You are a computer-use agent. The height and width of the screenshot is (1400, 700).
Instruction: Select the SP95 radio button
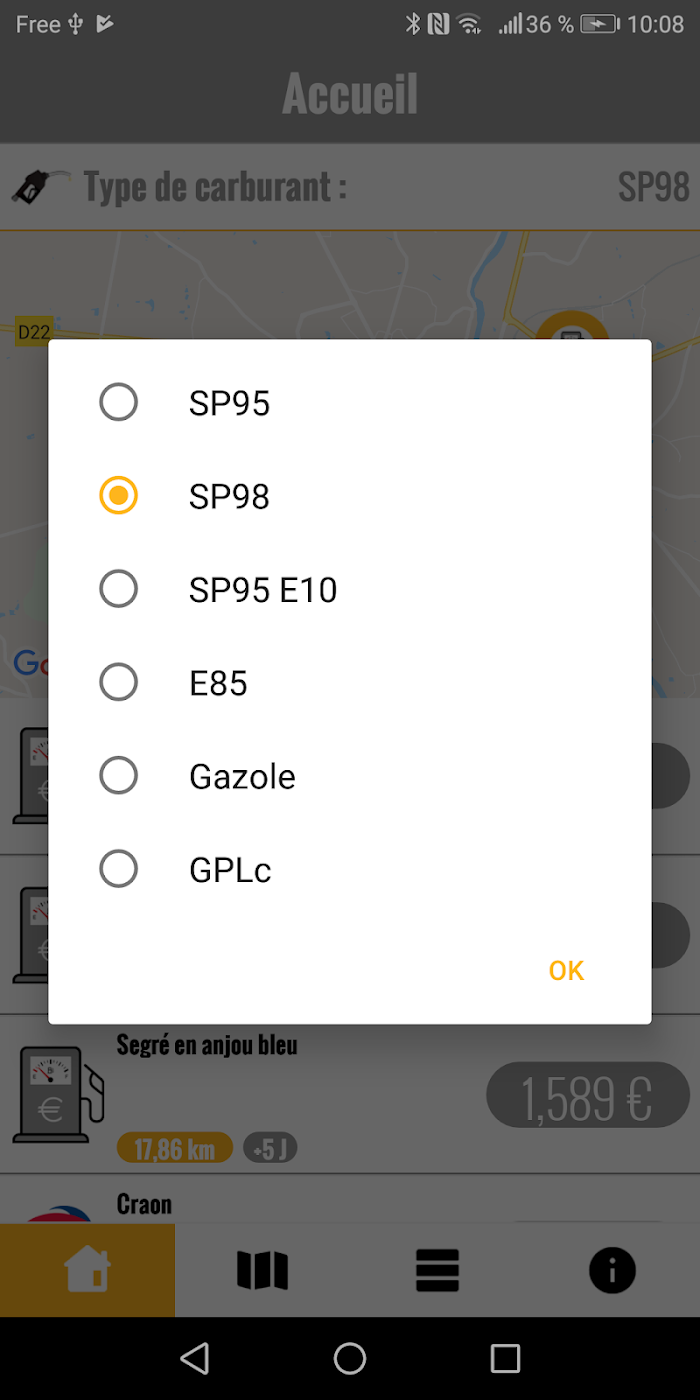(x=118, y=403)
